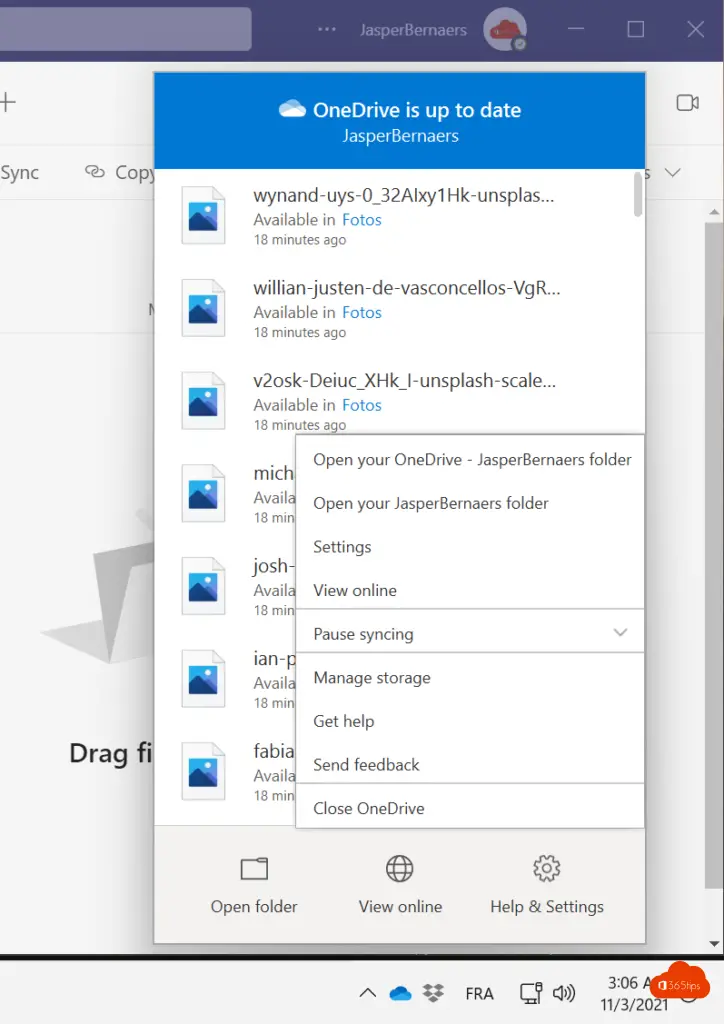724x1024 pixels.
Task: Choose Send feedback from menu
Action: pyautogui.click(x=470, y=765)
